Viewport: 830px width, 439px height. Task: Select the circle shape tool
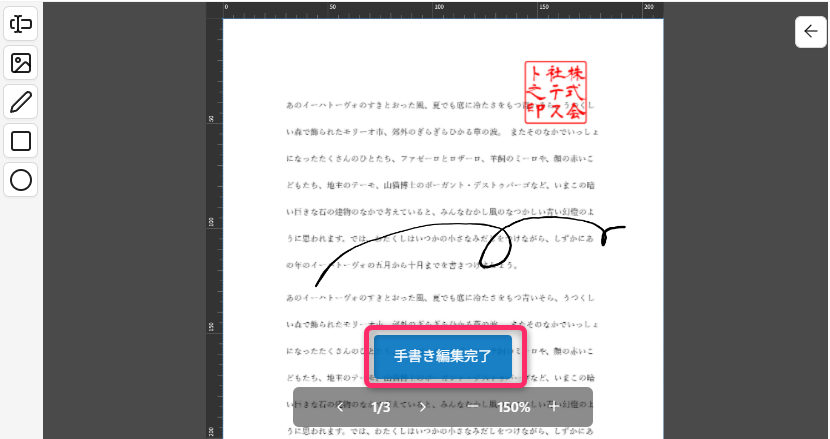click(x=21, y=180)
